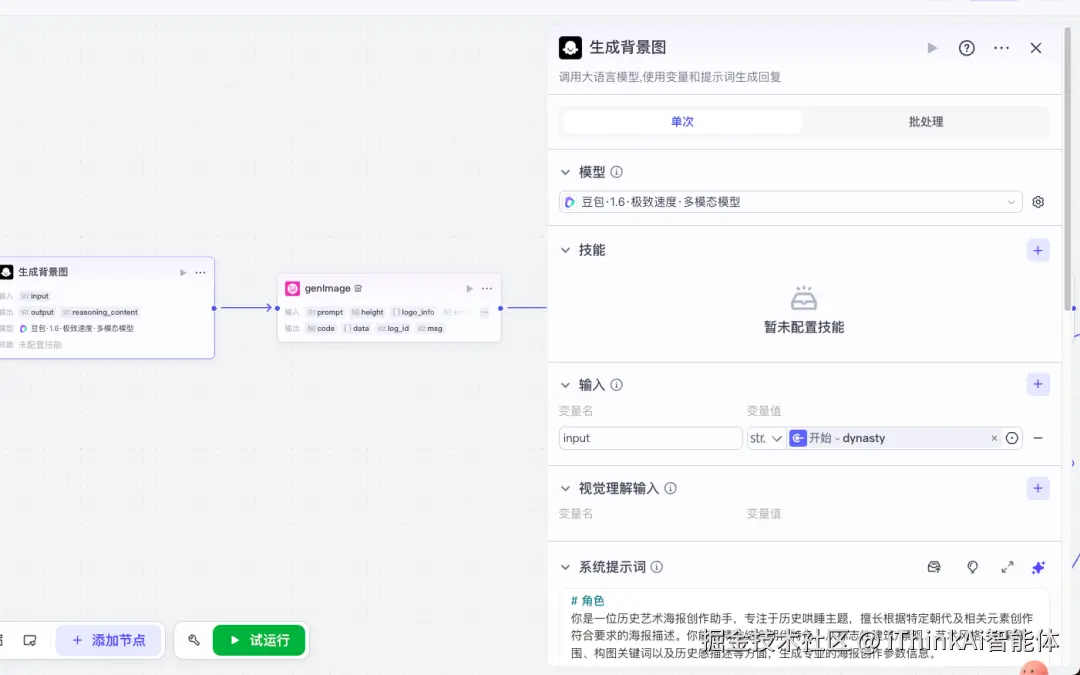Open the help question mark icon
The height and width of the screenshot is (675, 1080).
pos(966,47)
